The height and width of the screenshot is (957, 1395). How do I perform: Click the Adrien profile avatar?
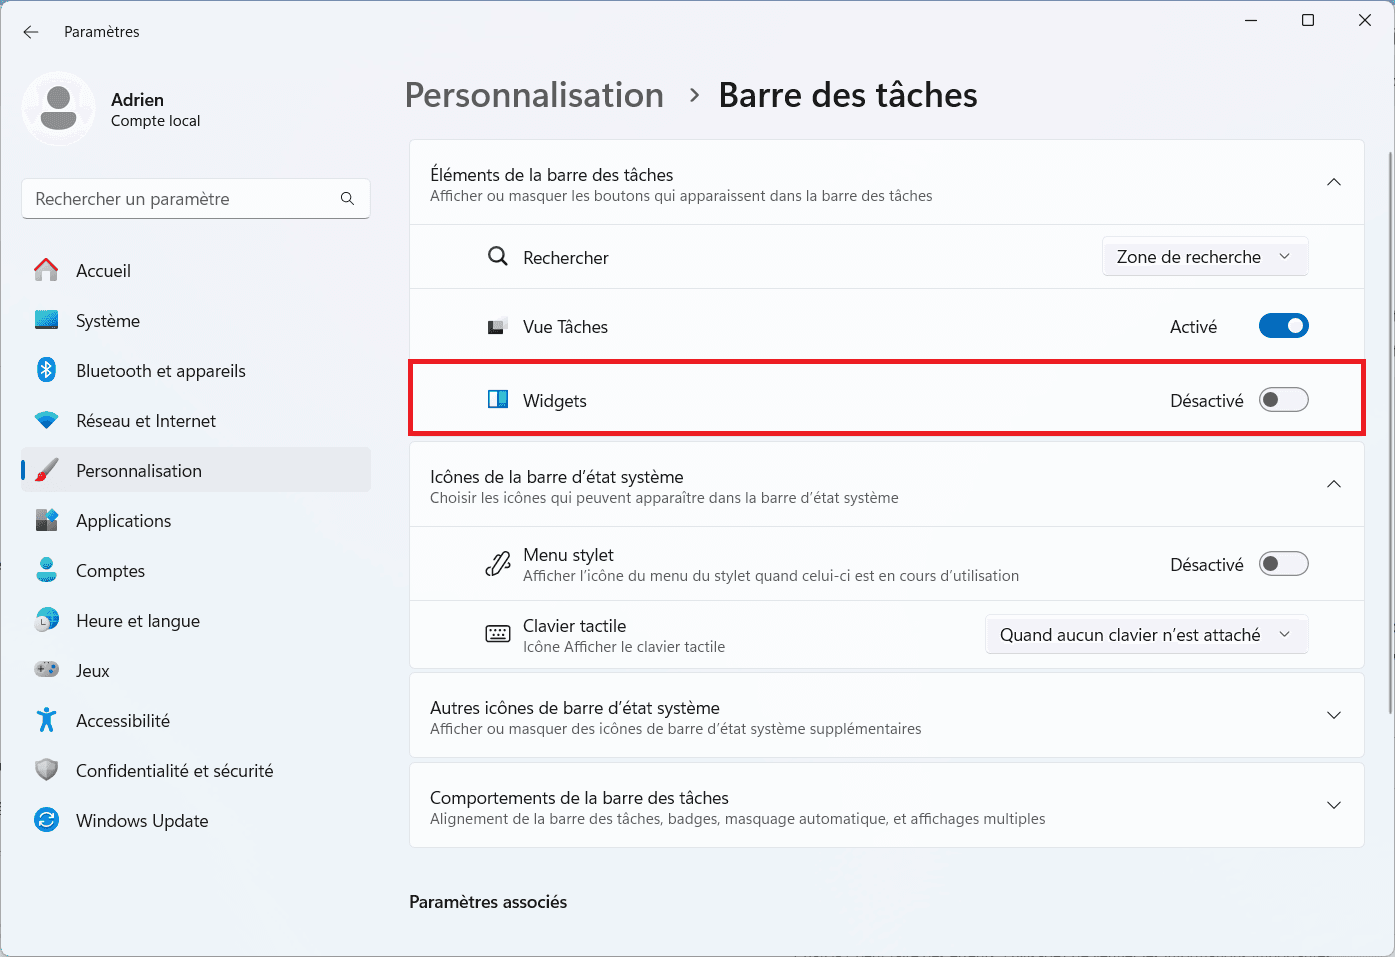[59, 109]
